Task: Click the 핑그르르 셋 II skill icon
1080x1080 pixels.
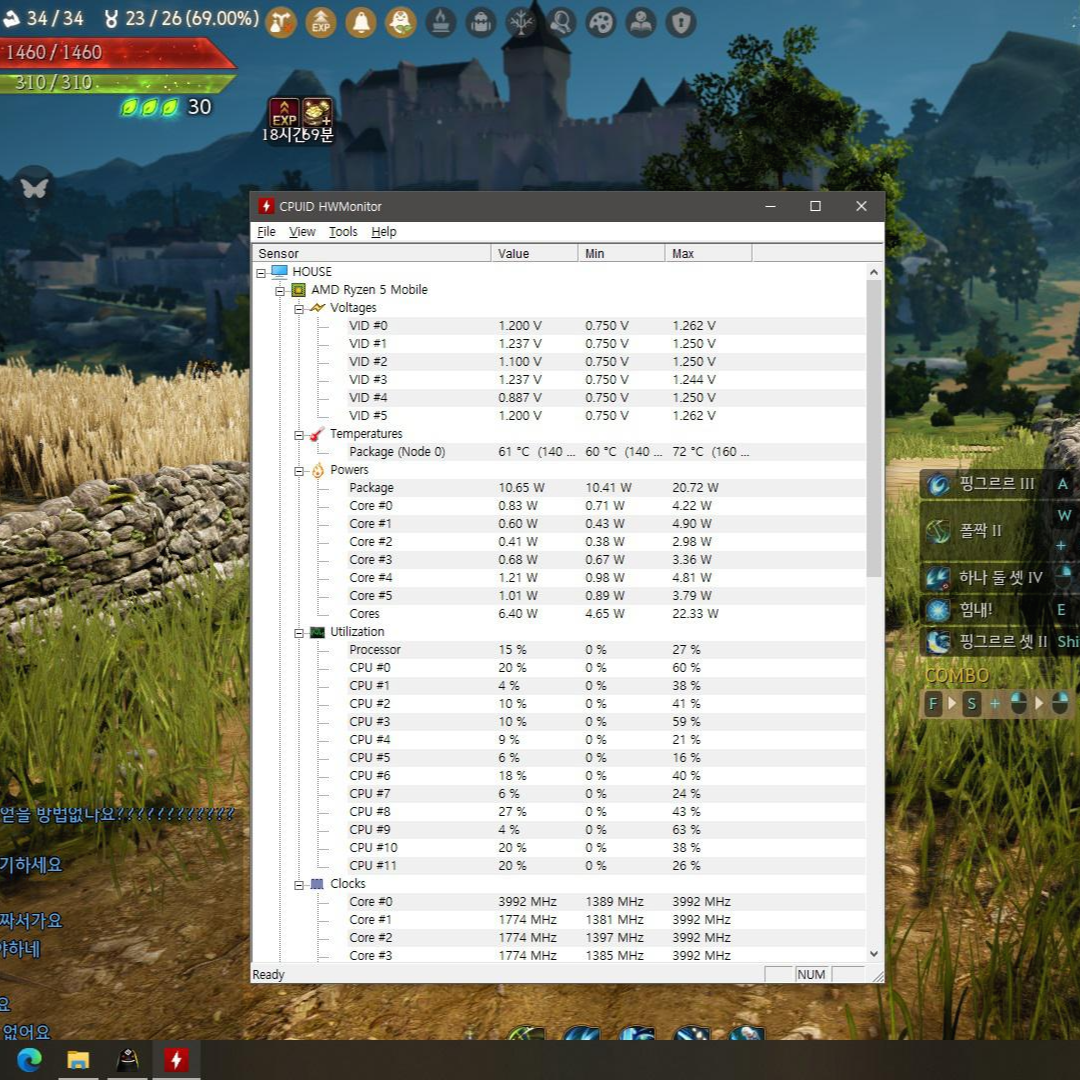Action: 938,641
